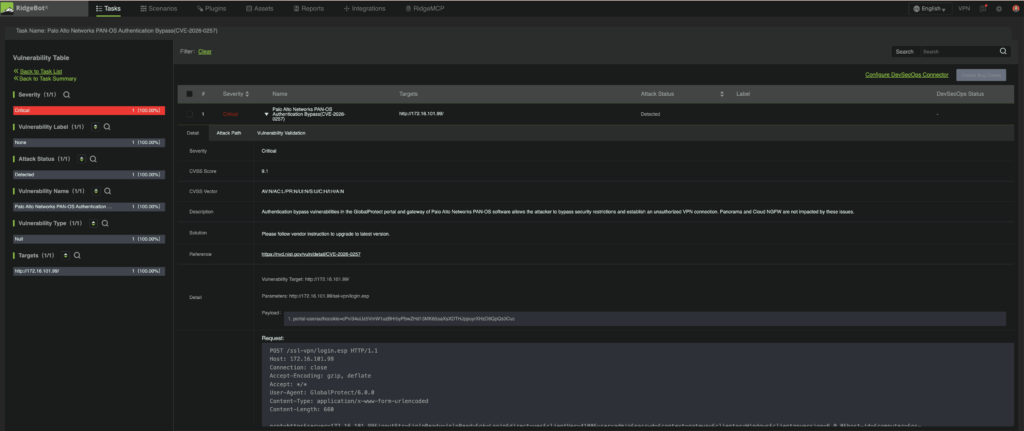Select the Palo Alto Networks vulnerability name bar

click(x=89, y=206)
